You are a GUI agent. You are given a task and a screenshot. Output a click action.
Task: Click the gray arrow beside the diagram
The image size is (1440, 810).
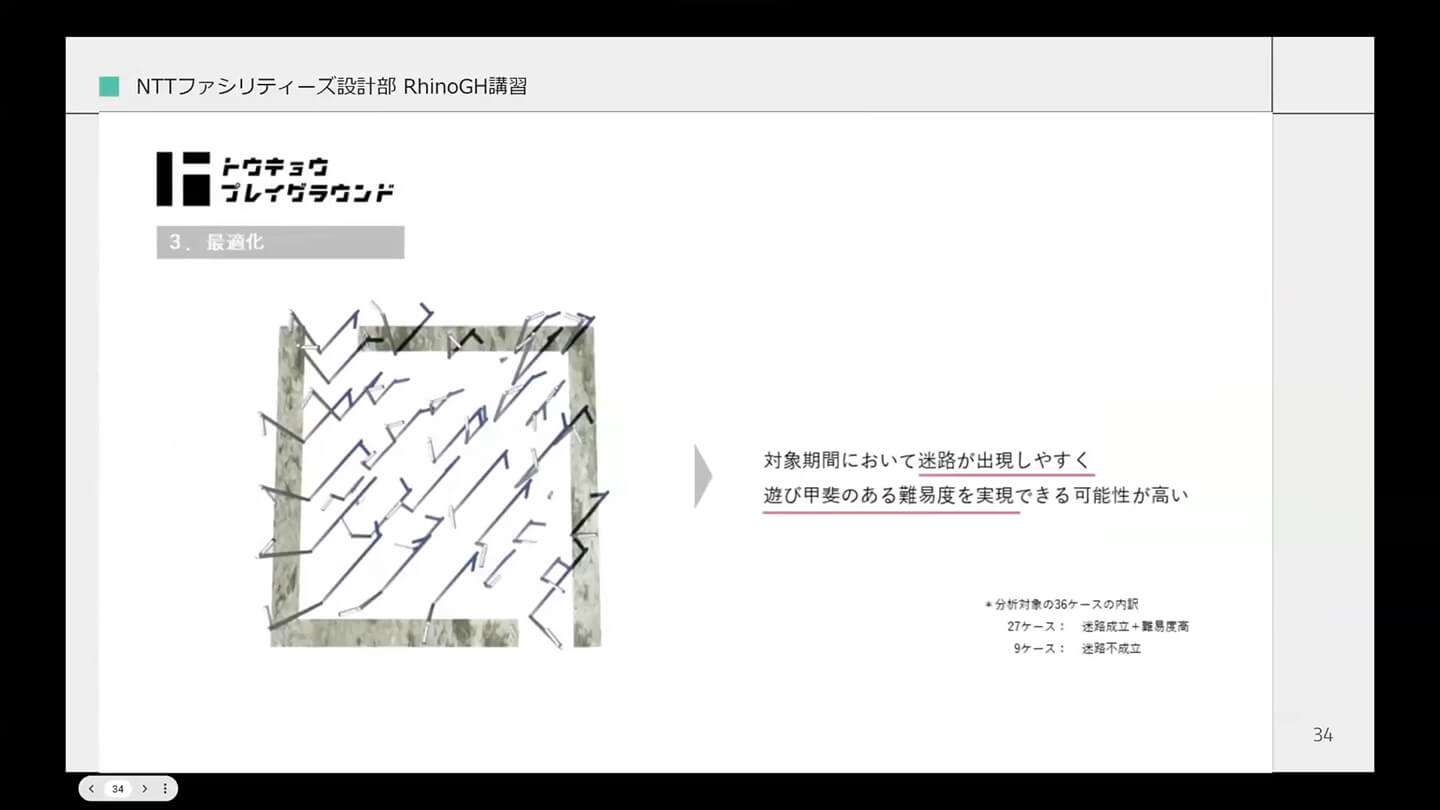pyautogui.click(x=703, y=477)
